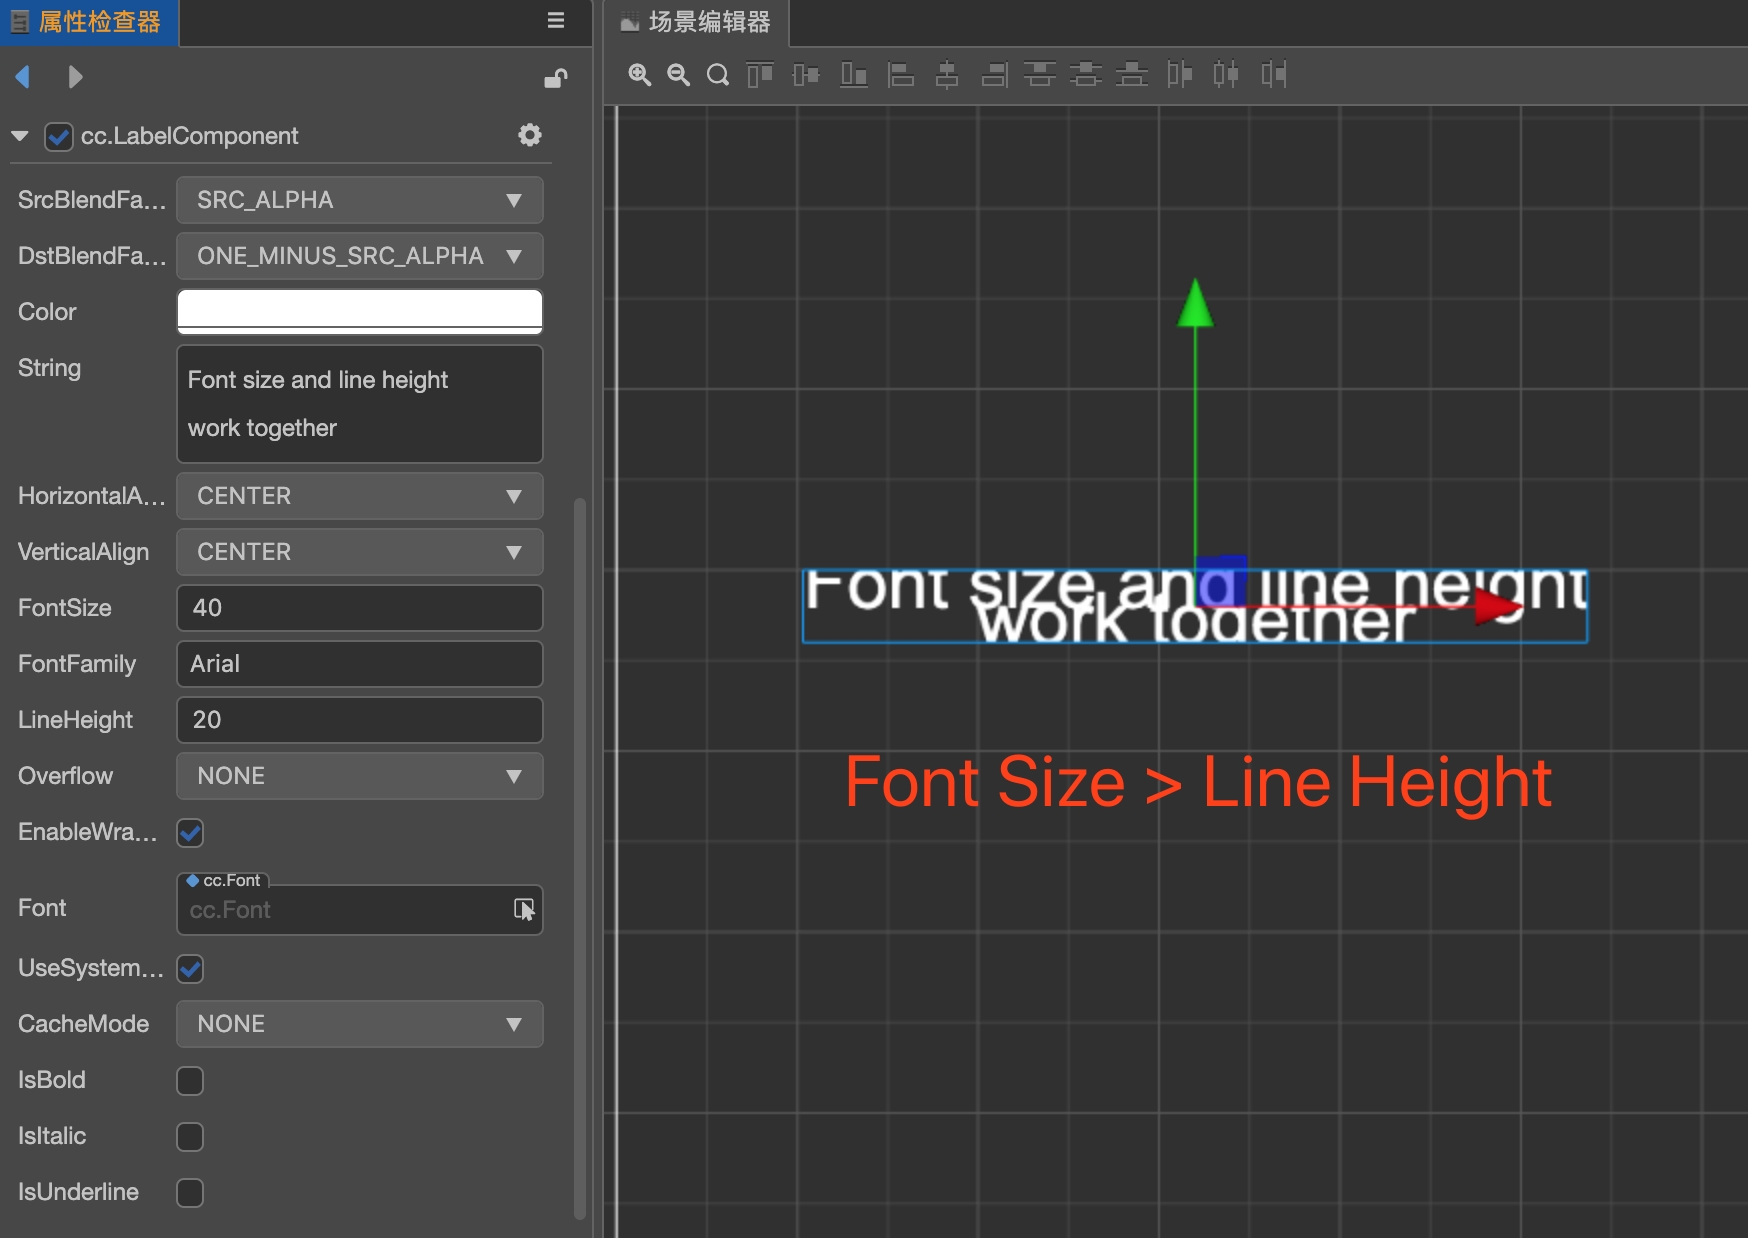
Task: Enable the IsBold checkbox
Action: [190, 1080]
